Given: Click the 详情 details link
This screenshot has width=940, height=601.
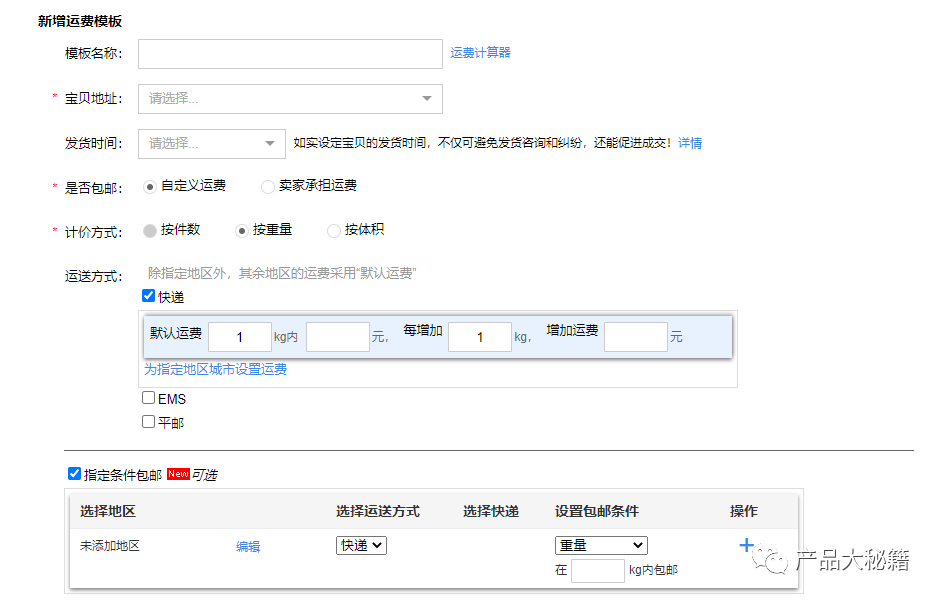Looking at the screenshot, I should 690,143.
